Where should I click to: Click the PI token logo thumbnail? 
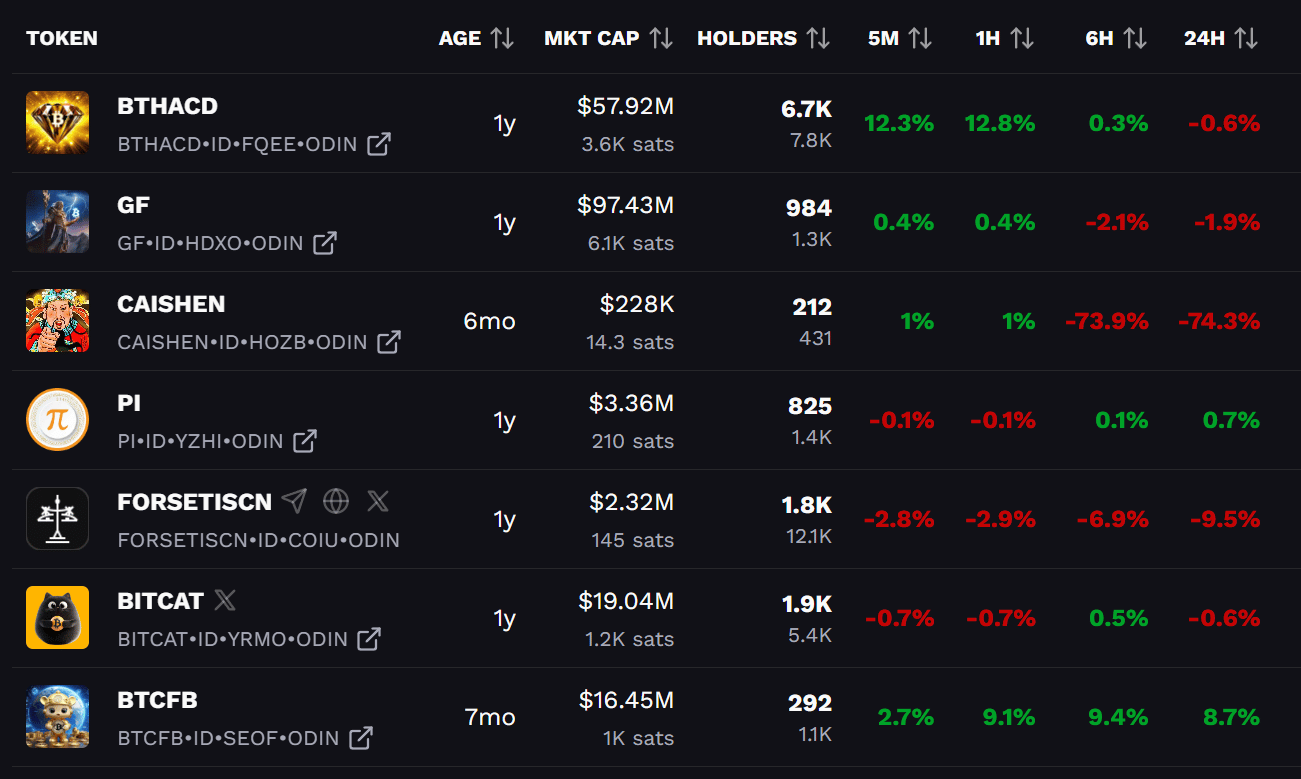click(x=57, y=420)
